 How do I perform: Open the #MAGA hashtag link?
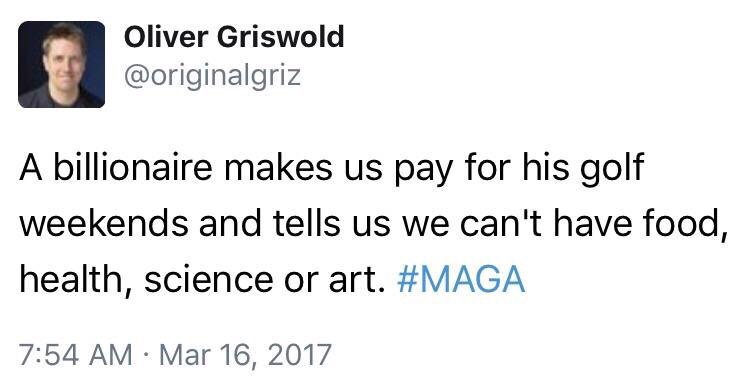461,279
